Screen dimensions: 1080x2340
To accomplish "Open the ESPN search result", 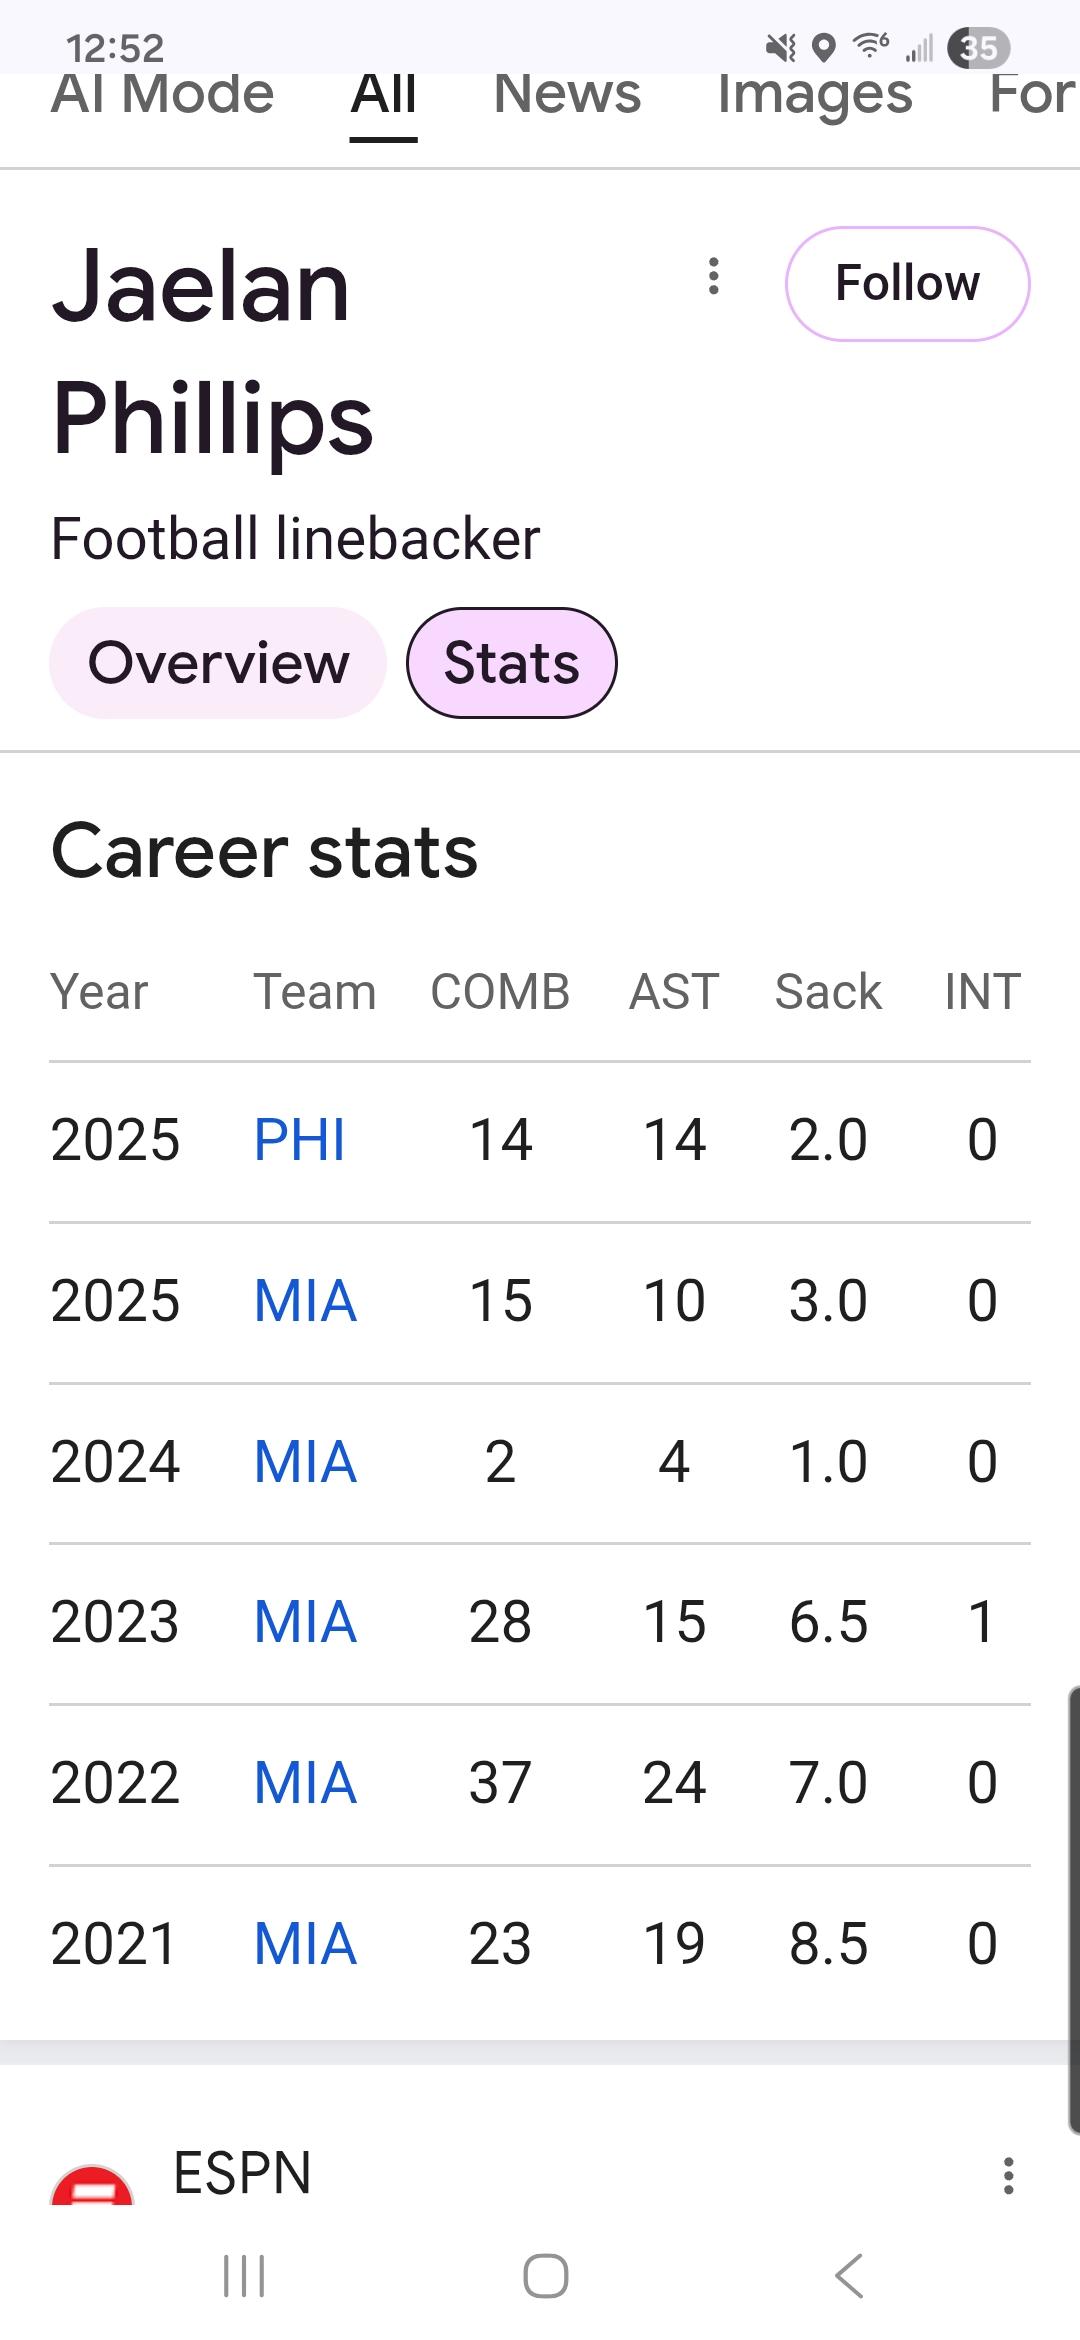I will [x=242, y=2172].
